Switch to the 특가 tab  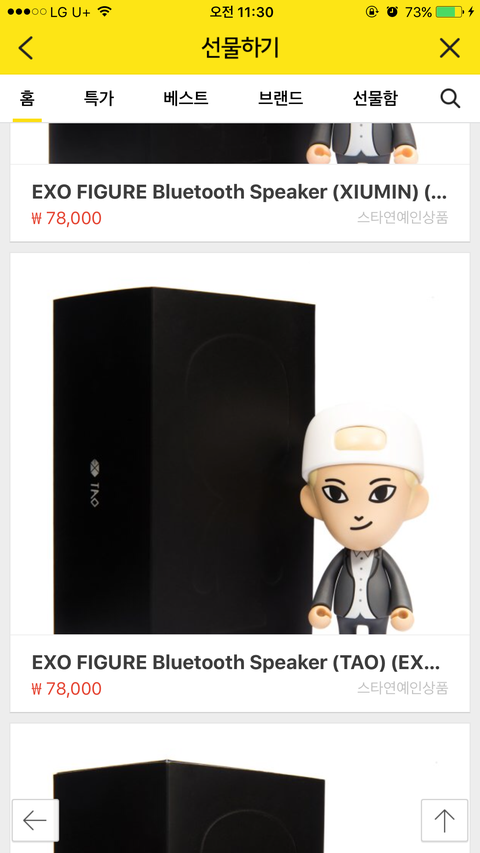point(99,98)
